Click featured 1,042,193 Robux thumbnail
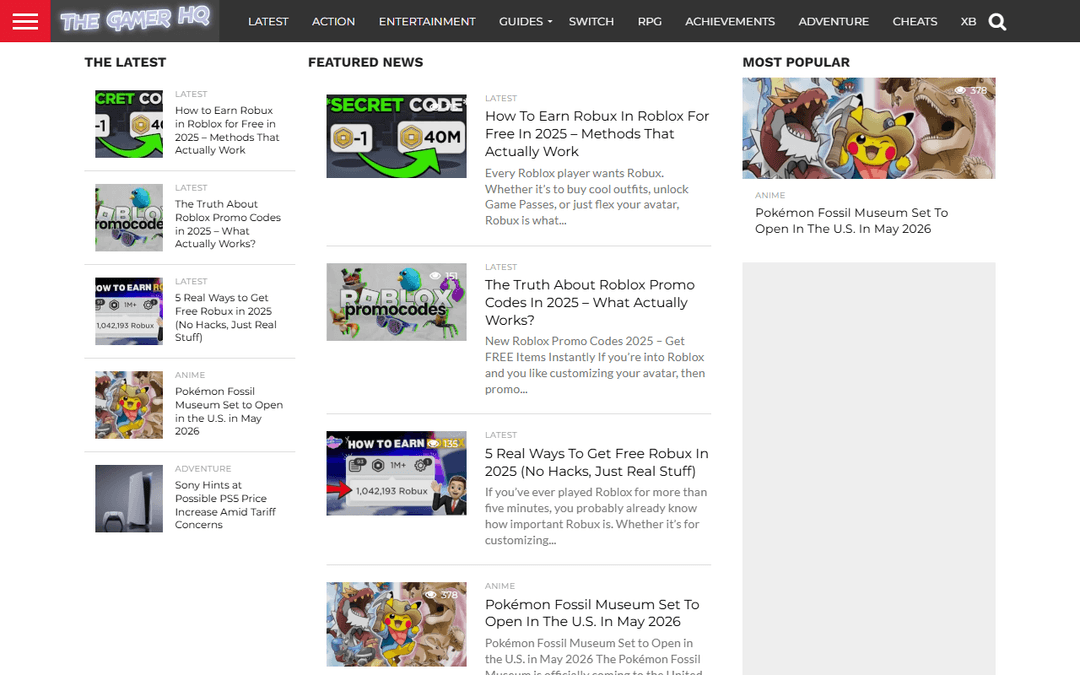Image resolution: width=1080 pixels, height=675 pixels. click(396, 473)
